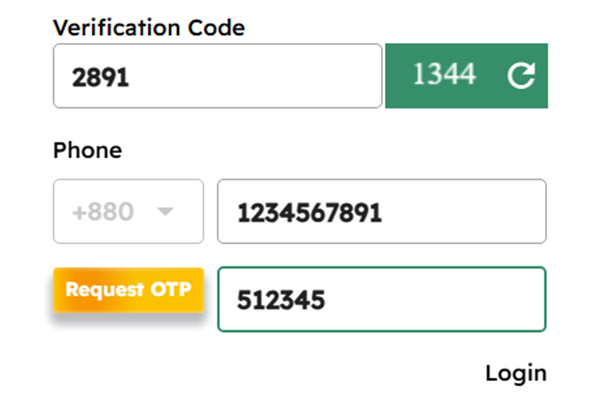Click the 1344 captcha code image
The width and height of the screenshot is (600, 400).
pyautogui.click(x=443, y=76)
